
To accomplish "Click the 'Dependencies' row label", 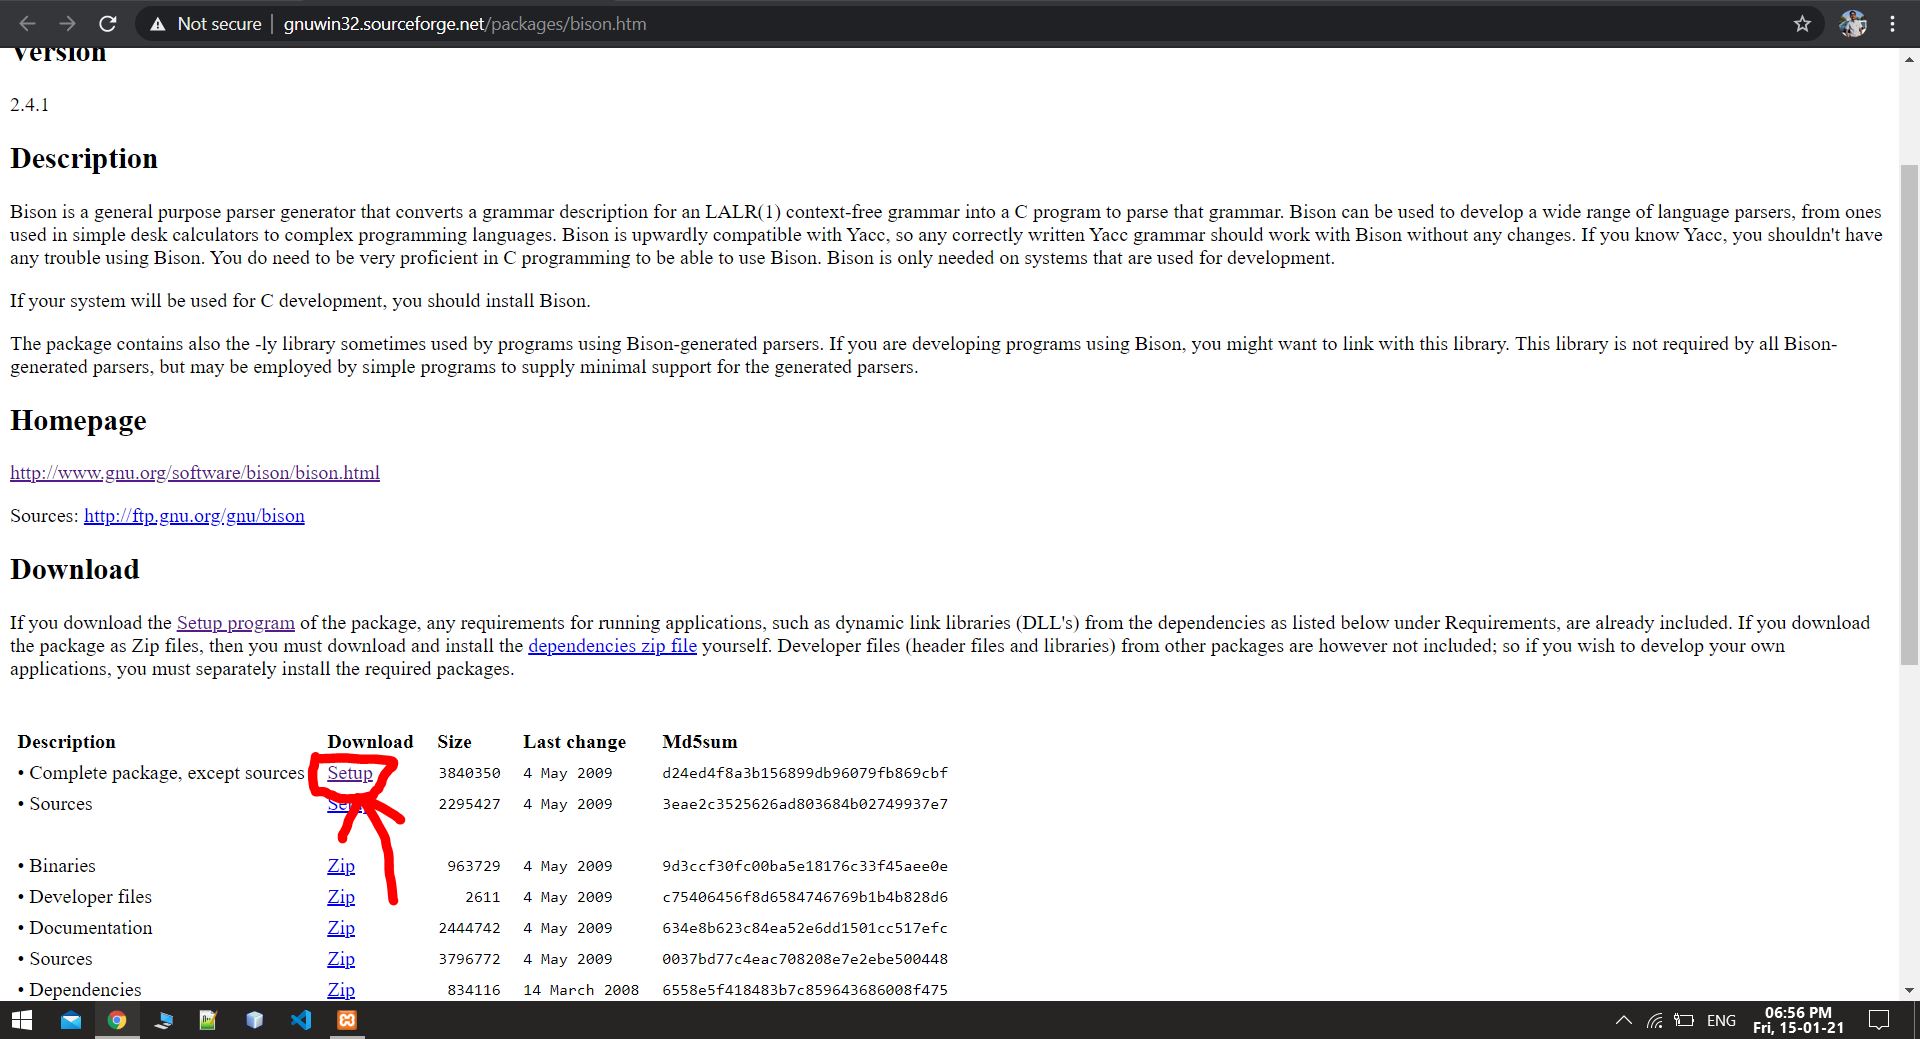I will tap(85, 989).
